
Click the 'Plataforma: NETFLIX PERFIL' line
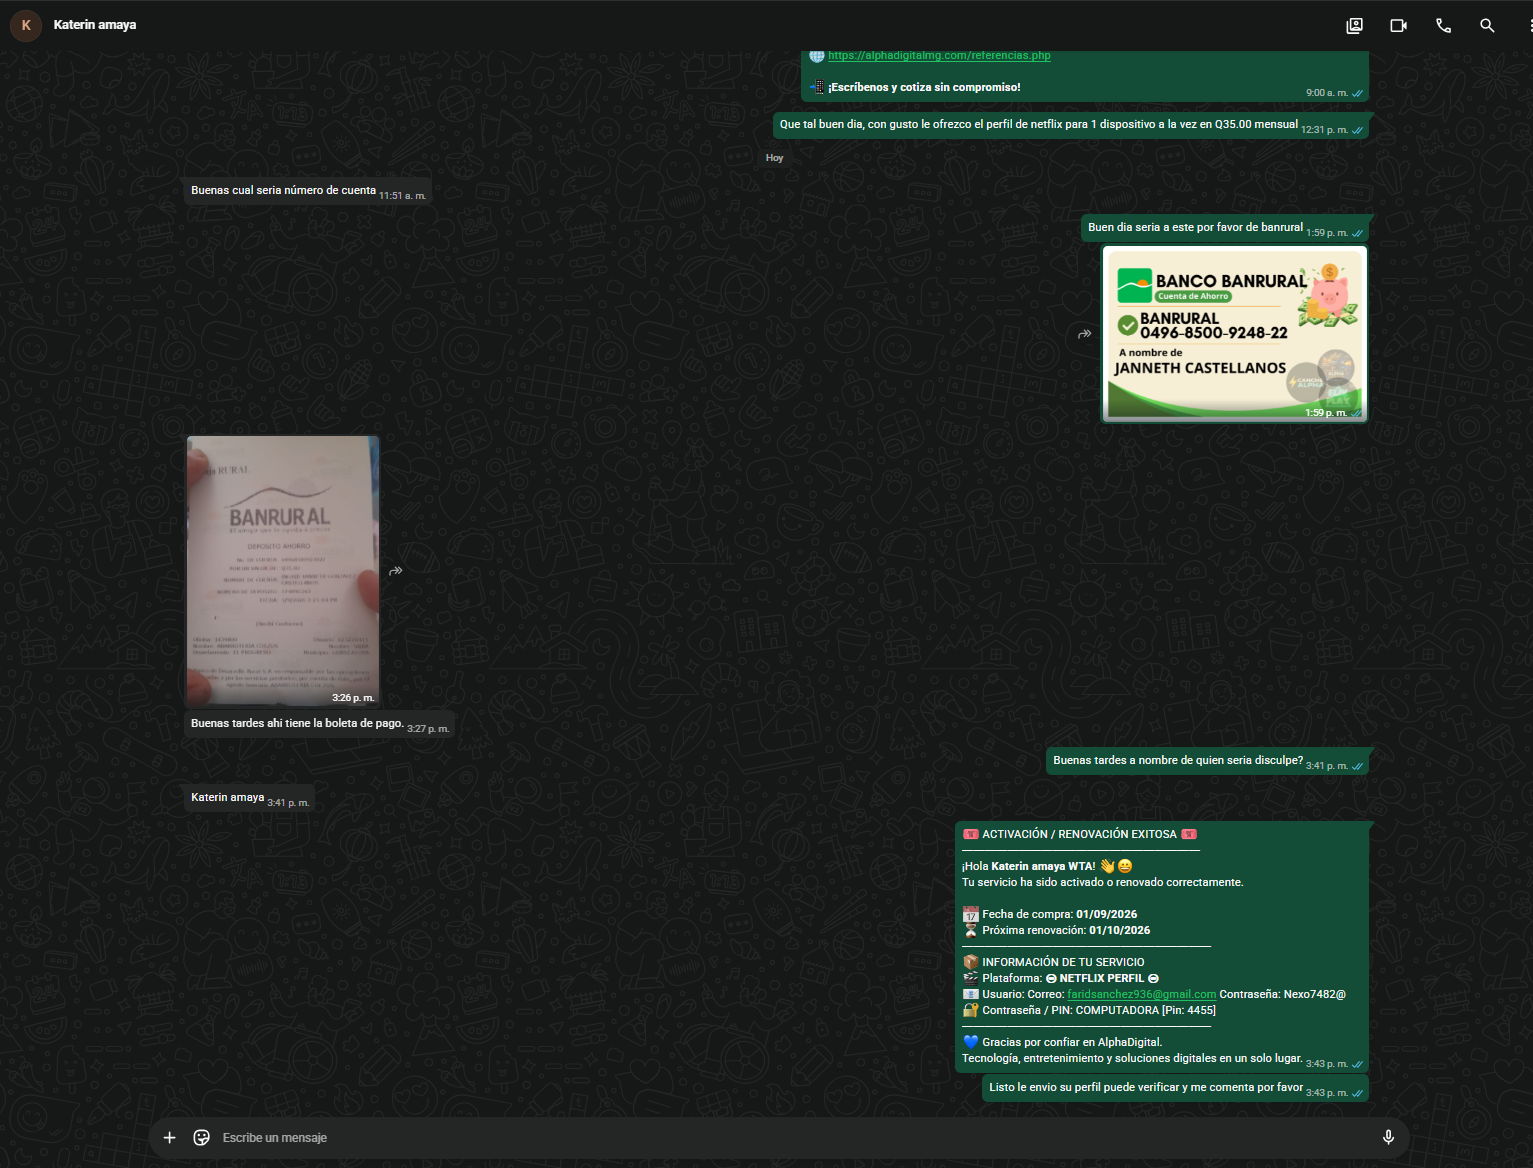click(1061, 978)
